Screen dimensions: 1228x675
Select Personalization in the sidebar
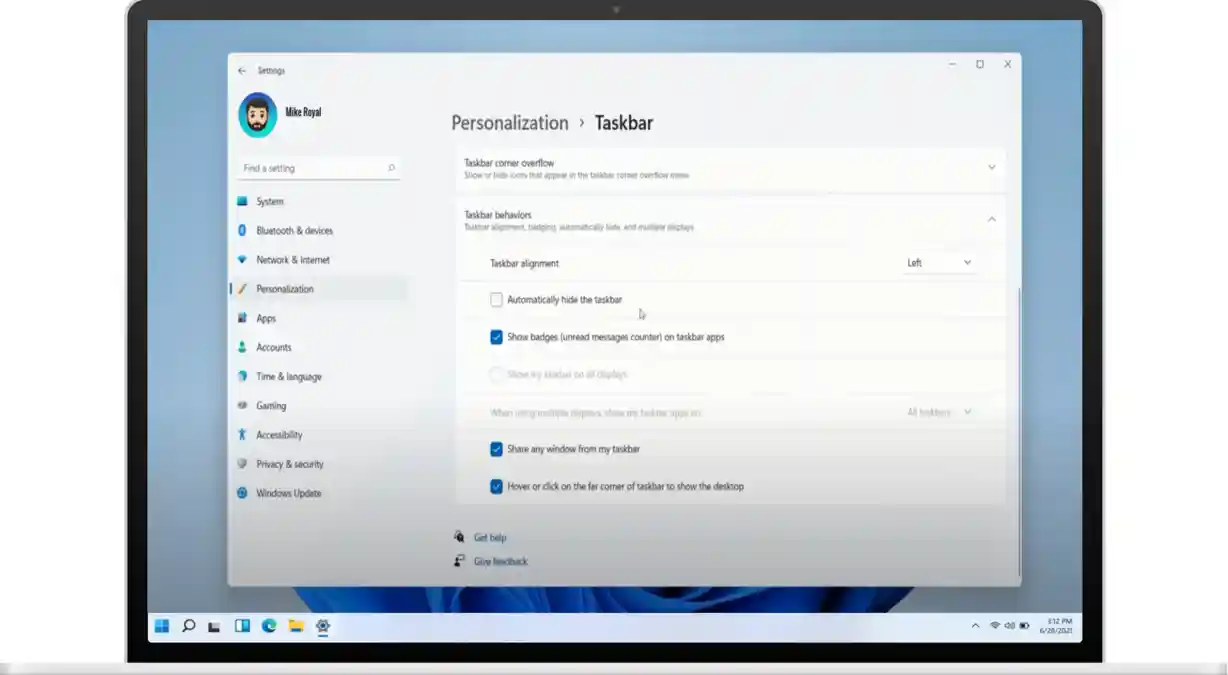coord(318,288)
